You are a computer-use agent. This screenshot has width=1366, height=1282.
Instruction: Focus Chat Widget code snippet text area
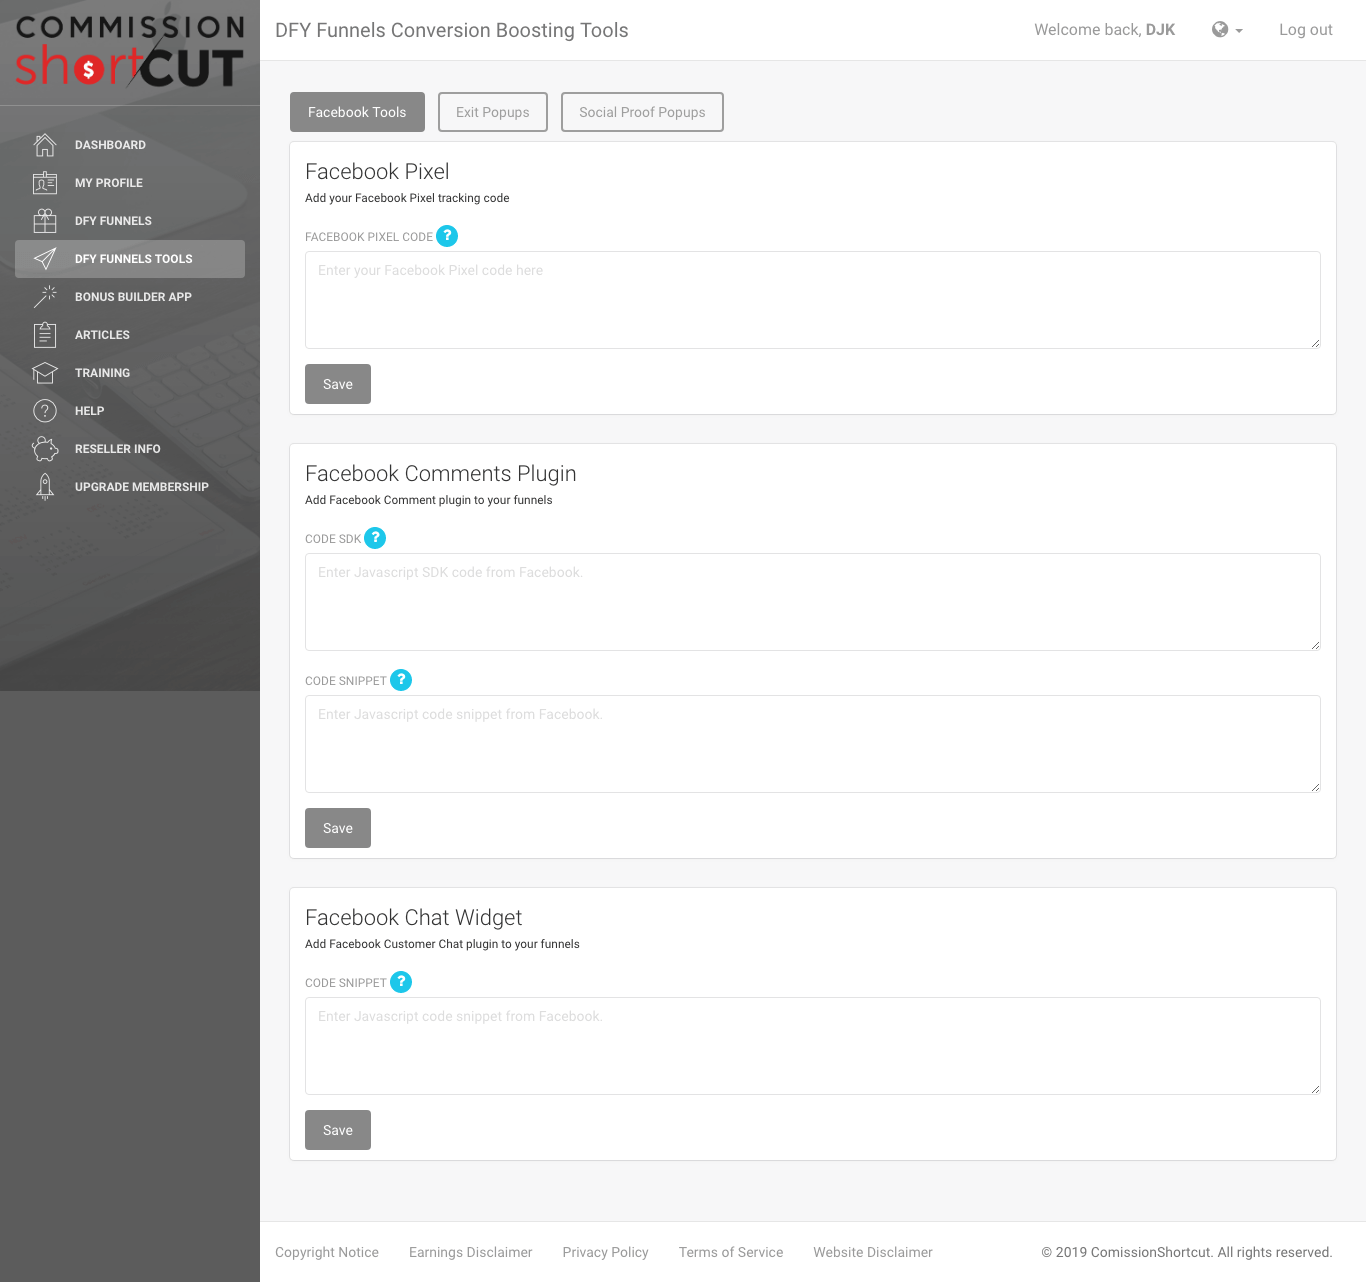click(x=813, y=1046)
